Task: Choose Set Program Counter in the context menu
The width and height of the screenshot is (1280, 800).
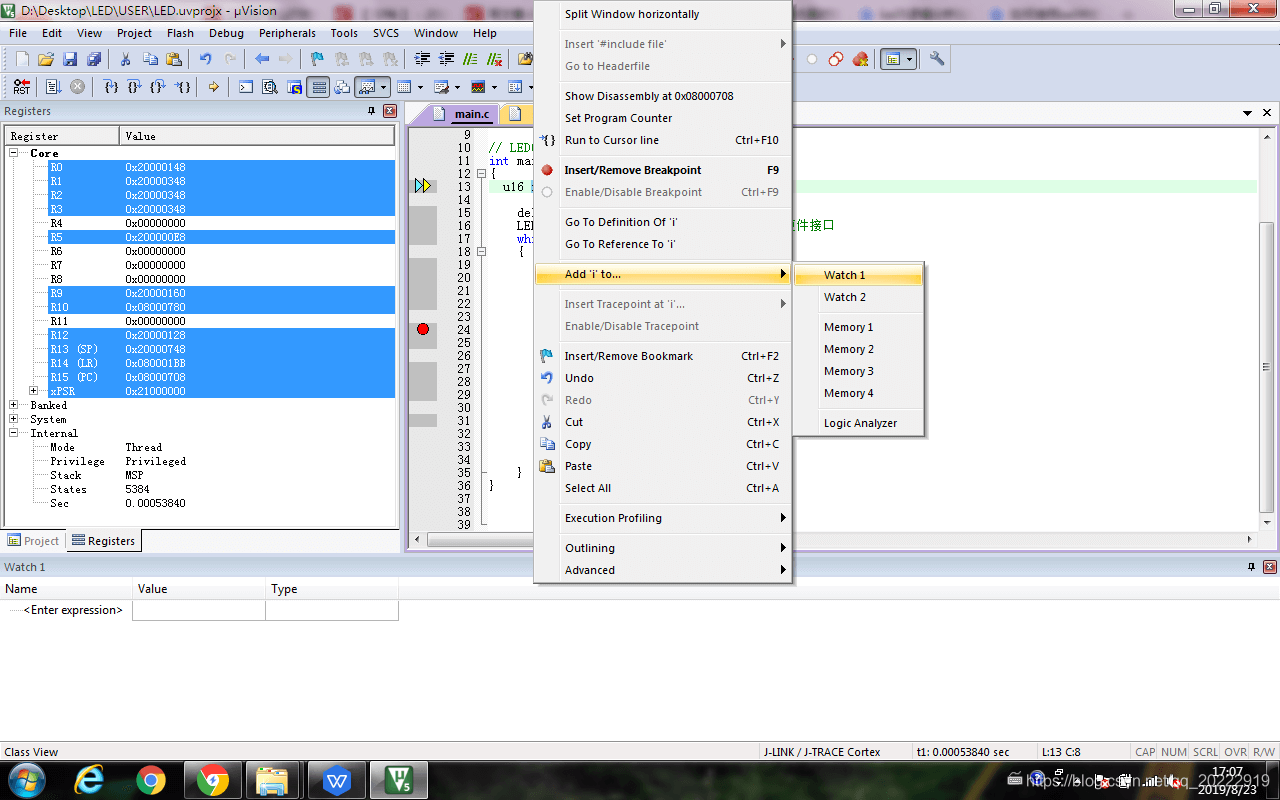Action: pos(662,118)
